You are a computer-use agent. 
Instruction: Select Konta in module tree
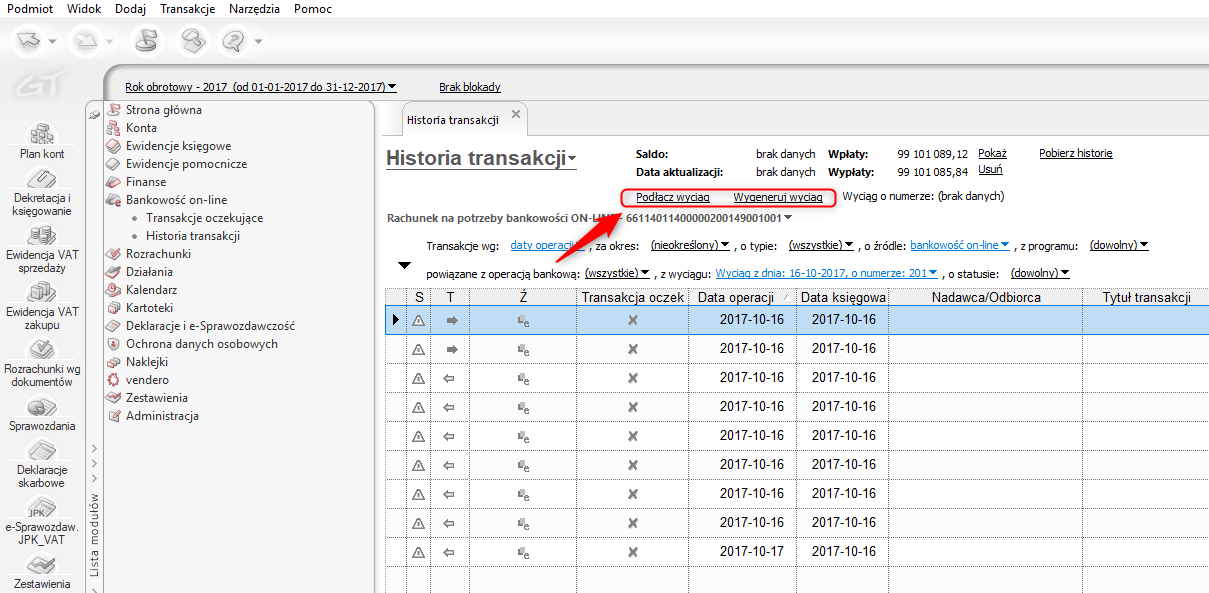click(x=141, y=128)
